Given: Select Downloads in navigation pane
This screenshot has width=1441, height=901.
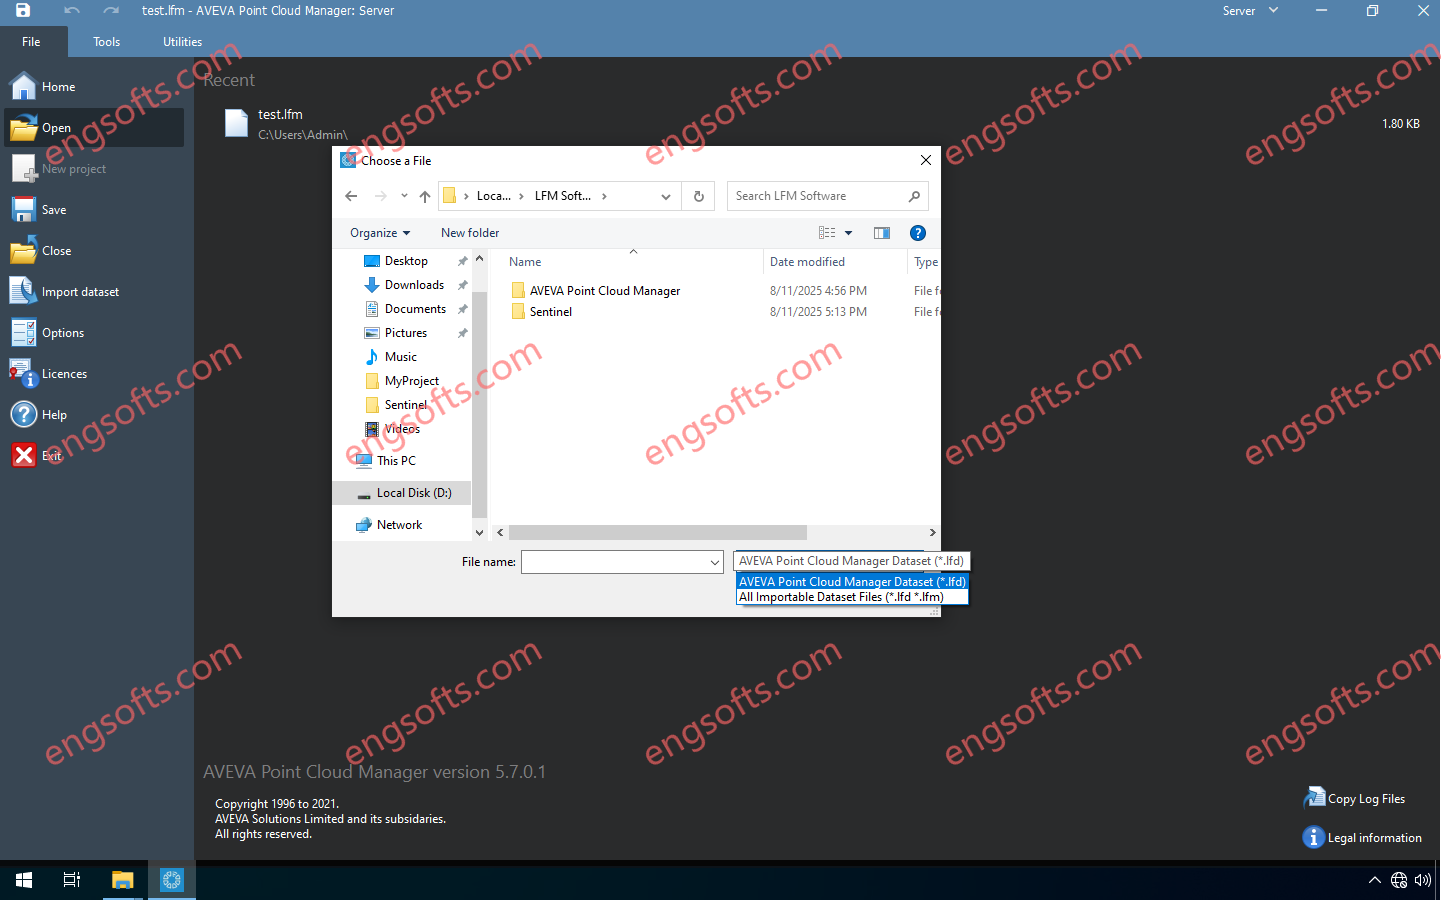Looking at the screenshot, I should coord(414,285).
